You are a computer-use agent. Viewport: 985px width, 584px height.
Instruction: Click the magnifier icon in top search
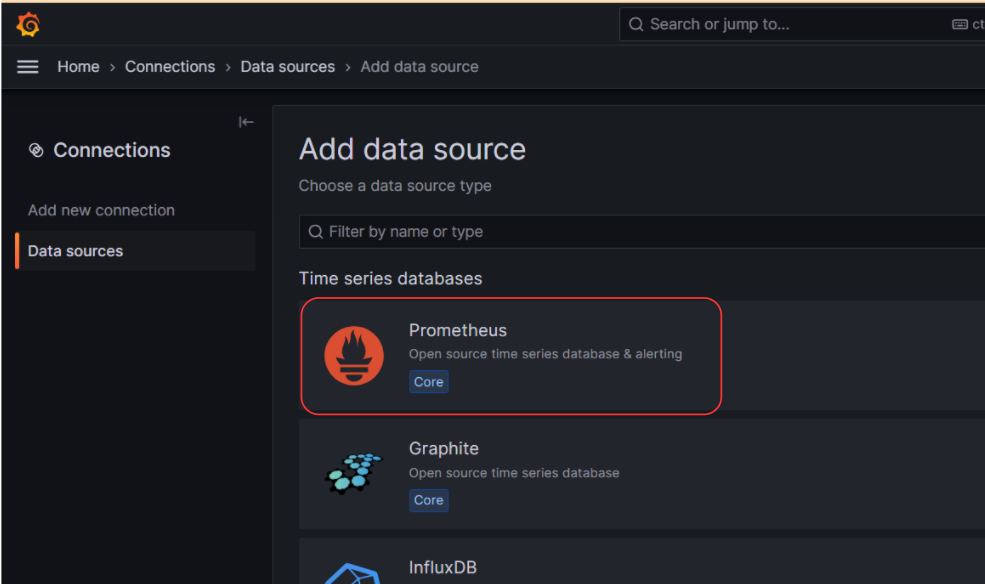636,24
